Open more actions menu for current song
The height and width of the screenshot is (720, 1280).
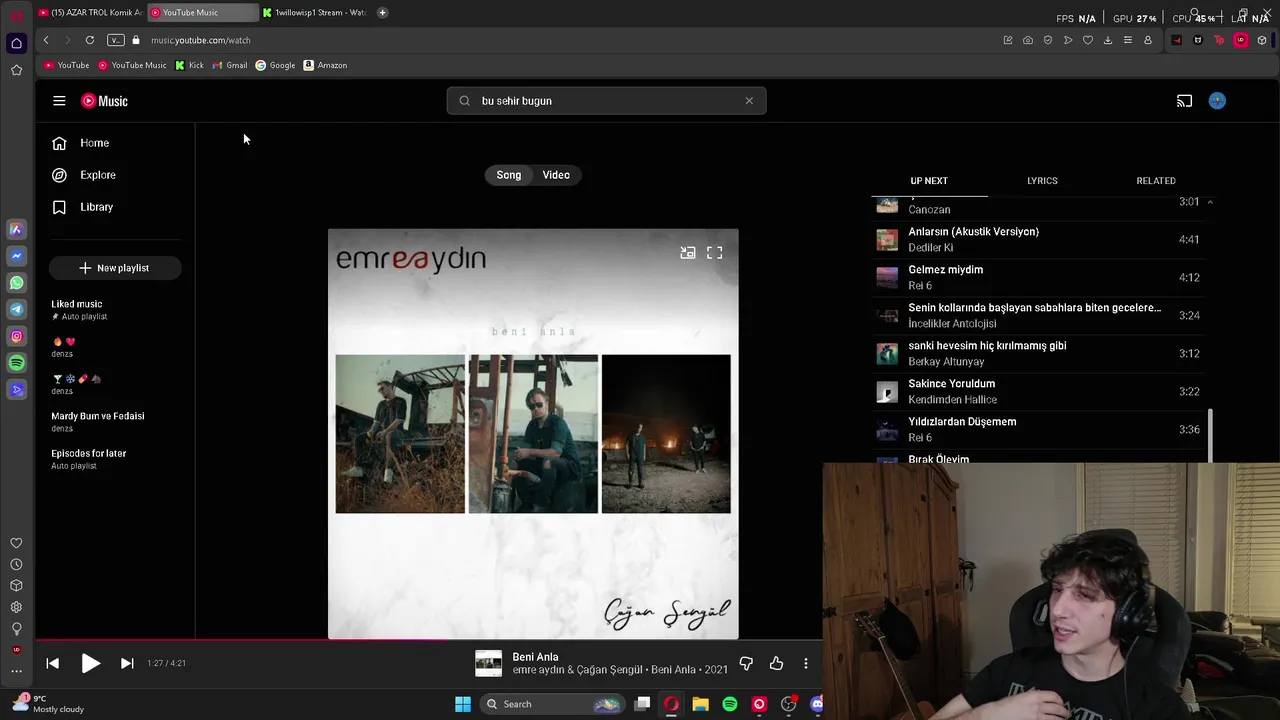806,663
